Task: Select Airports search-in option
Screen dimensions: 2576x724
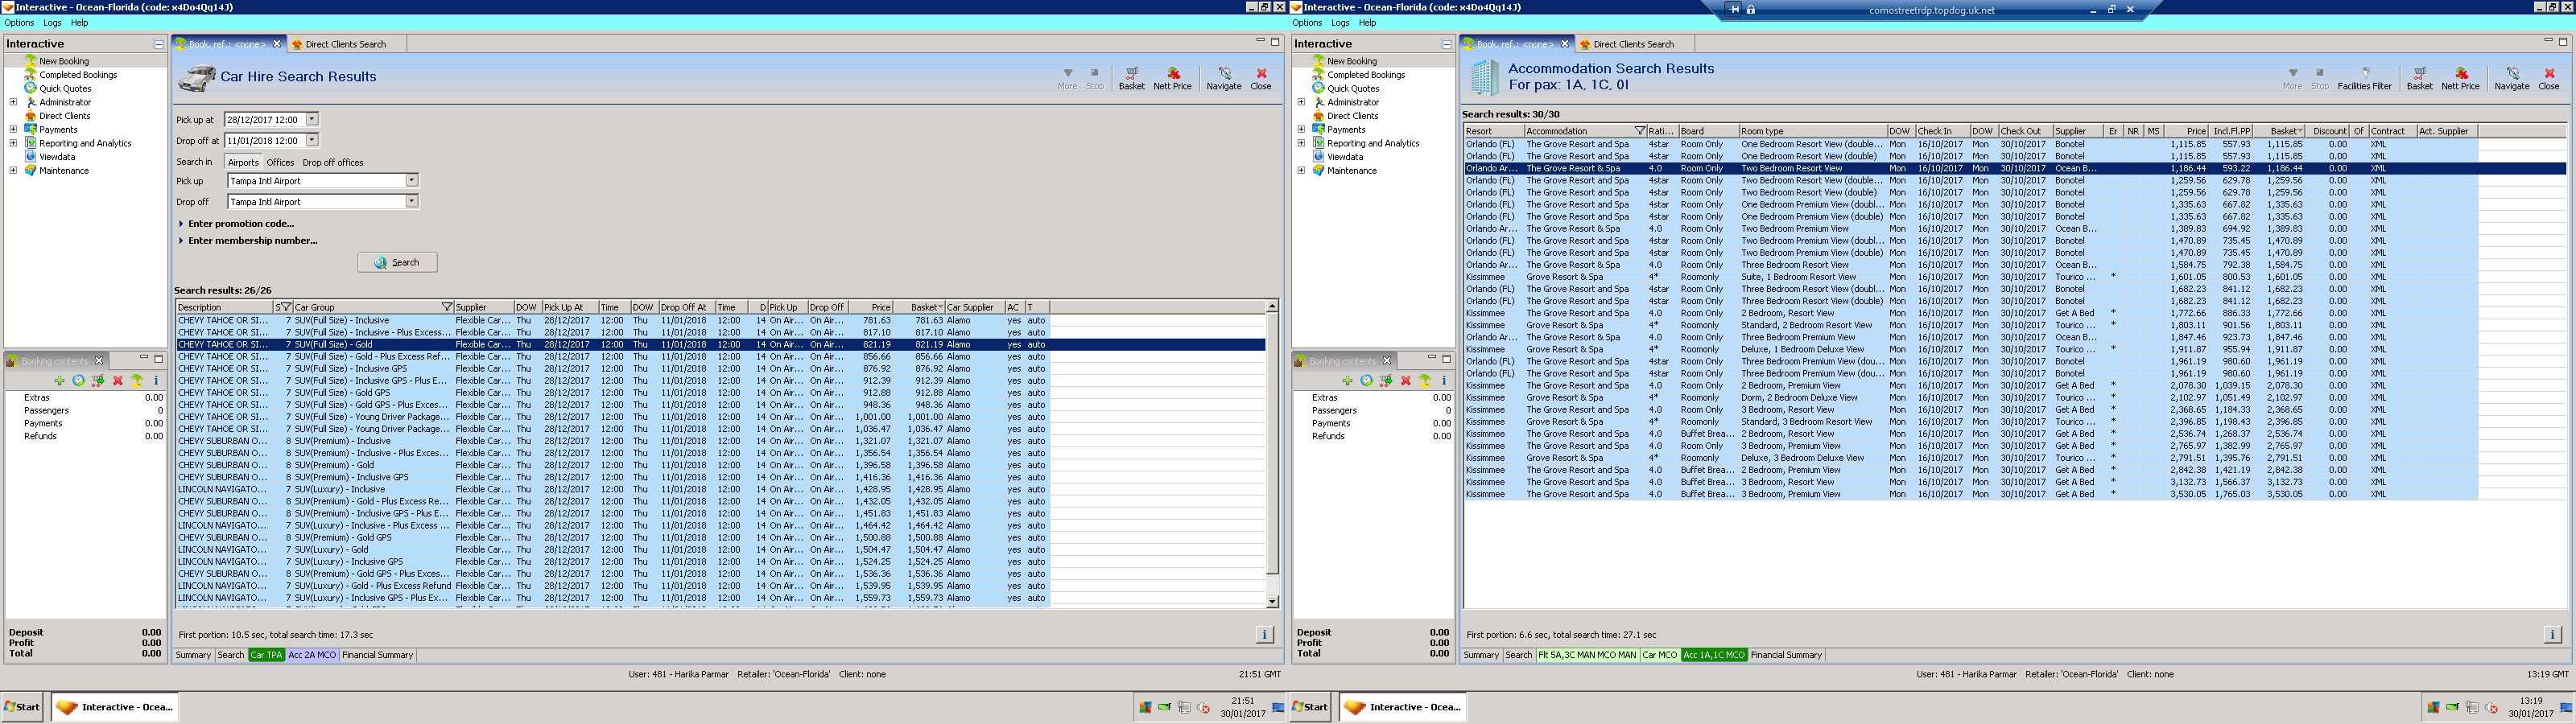Action: [243, 162]
